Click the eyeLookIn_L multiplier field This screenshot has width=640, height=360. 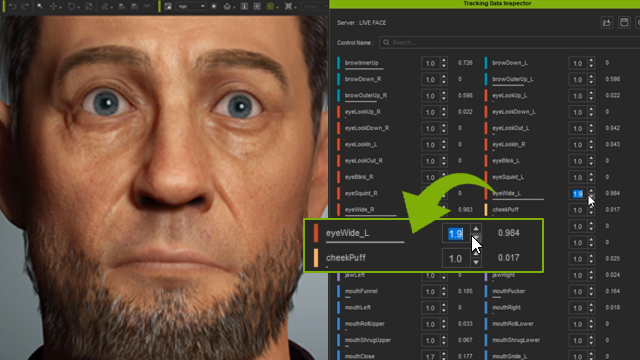click(430, 145)
